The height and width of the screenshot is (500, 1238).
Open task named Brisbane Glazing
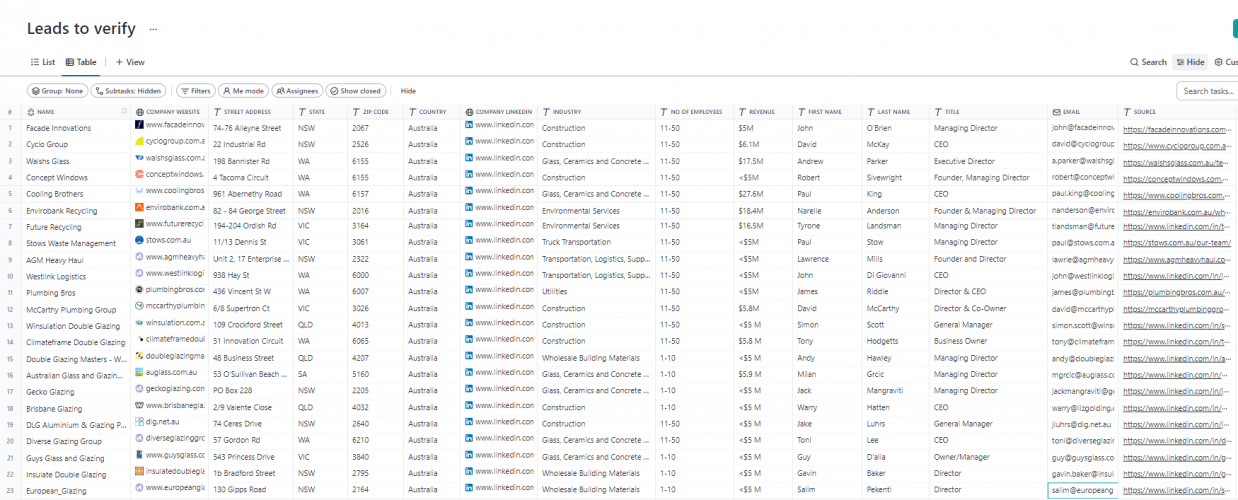click(x=54, y=408)
